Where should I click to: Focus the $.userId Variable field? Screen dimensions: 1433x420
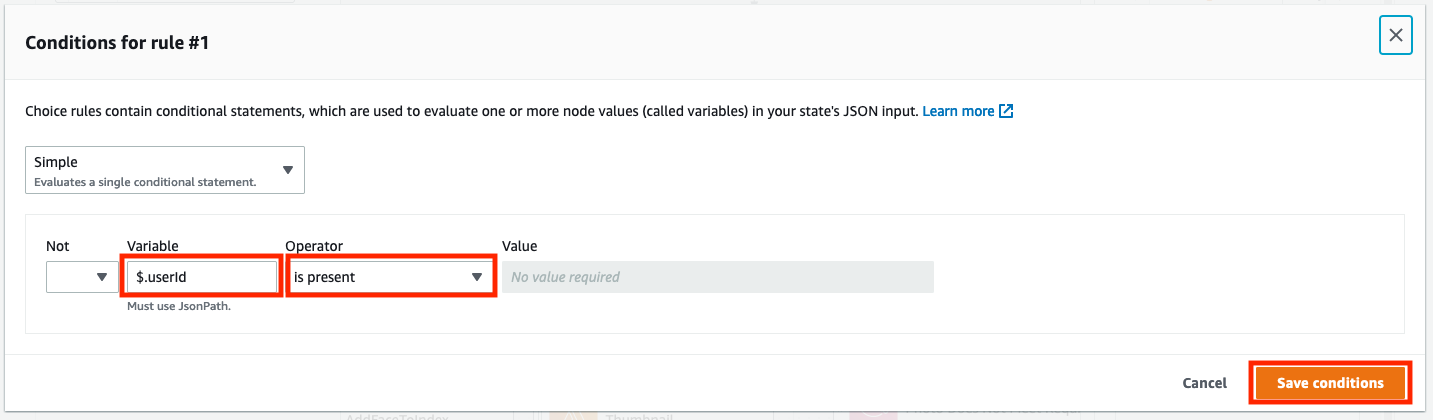point(202,277)
